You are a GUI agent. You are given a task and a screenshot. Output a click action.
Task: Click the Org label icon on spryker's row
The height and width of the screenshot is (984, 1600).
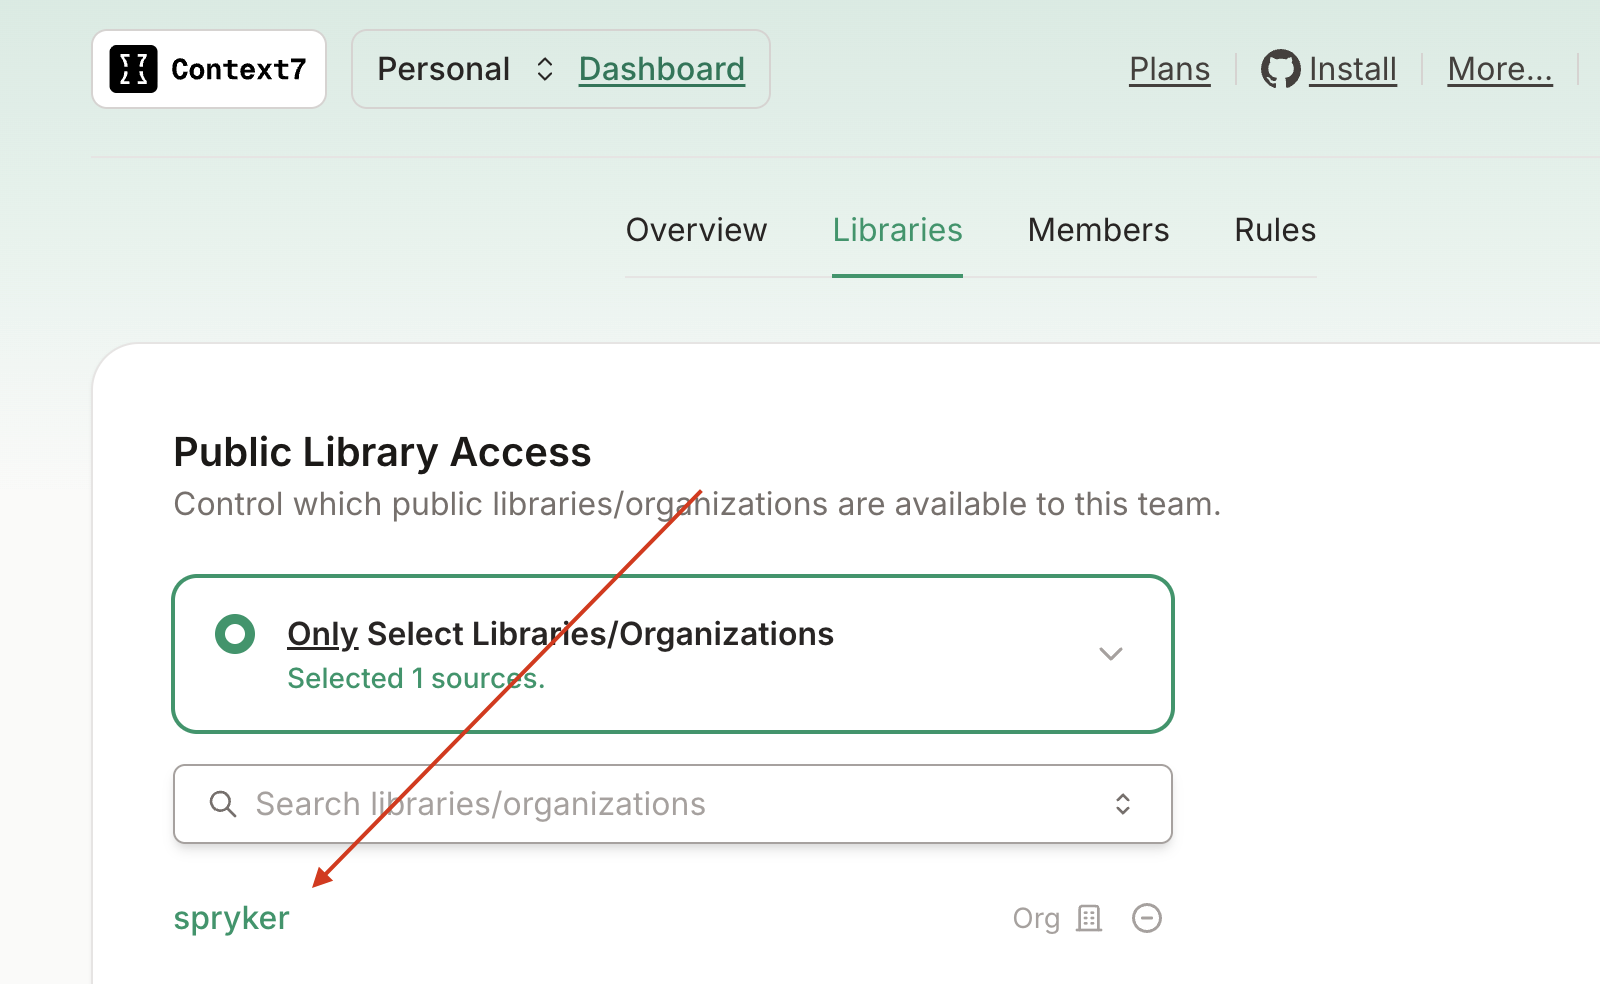point(1035,917)
